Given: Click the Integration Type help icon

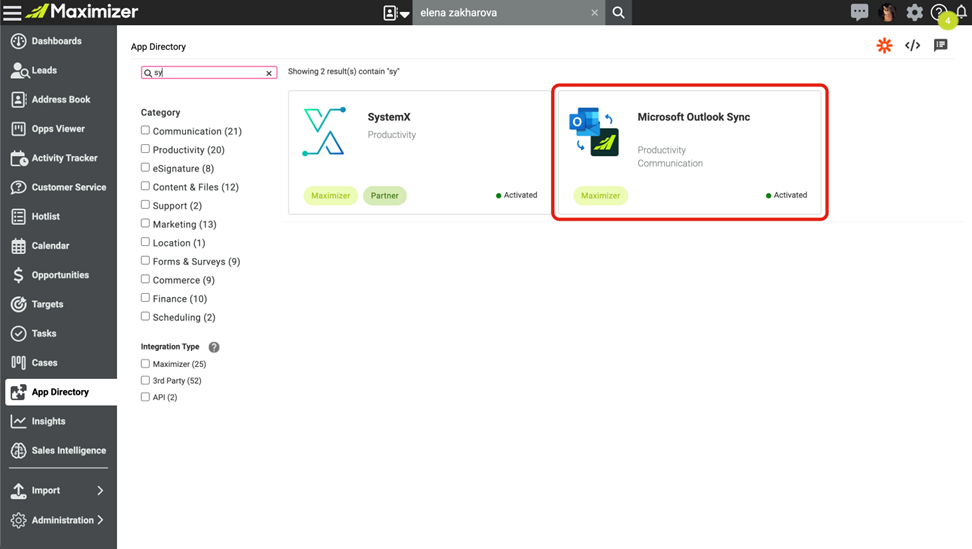Looking at the screenshot, I should (214, 347).
